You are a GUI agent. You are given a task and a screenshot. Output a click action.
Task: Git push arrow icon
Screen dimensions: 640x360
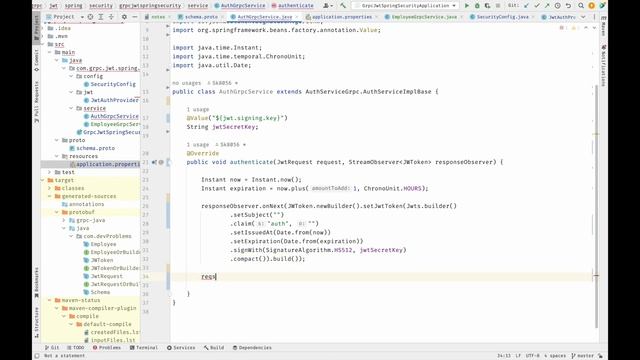547,6
